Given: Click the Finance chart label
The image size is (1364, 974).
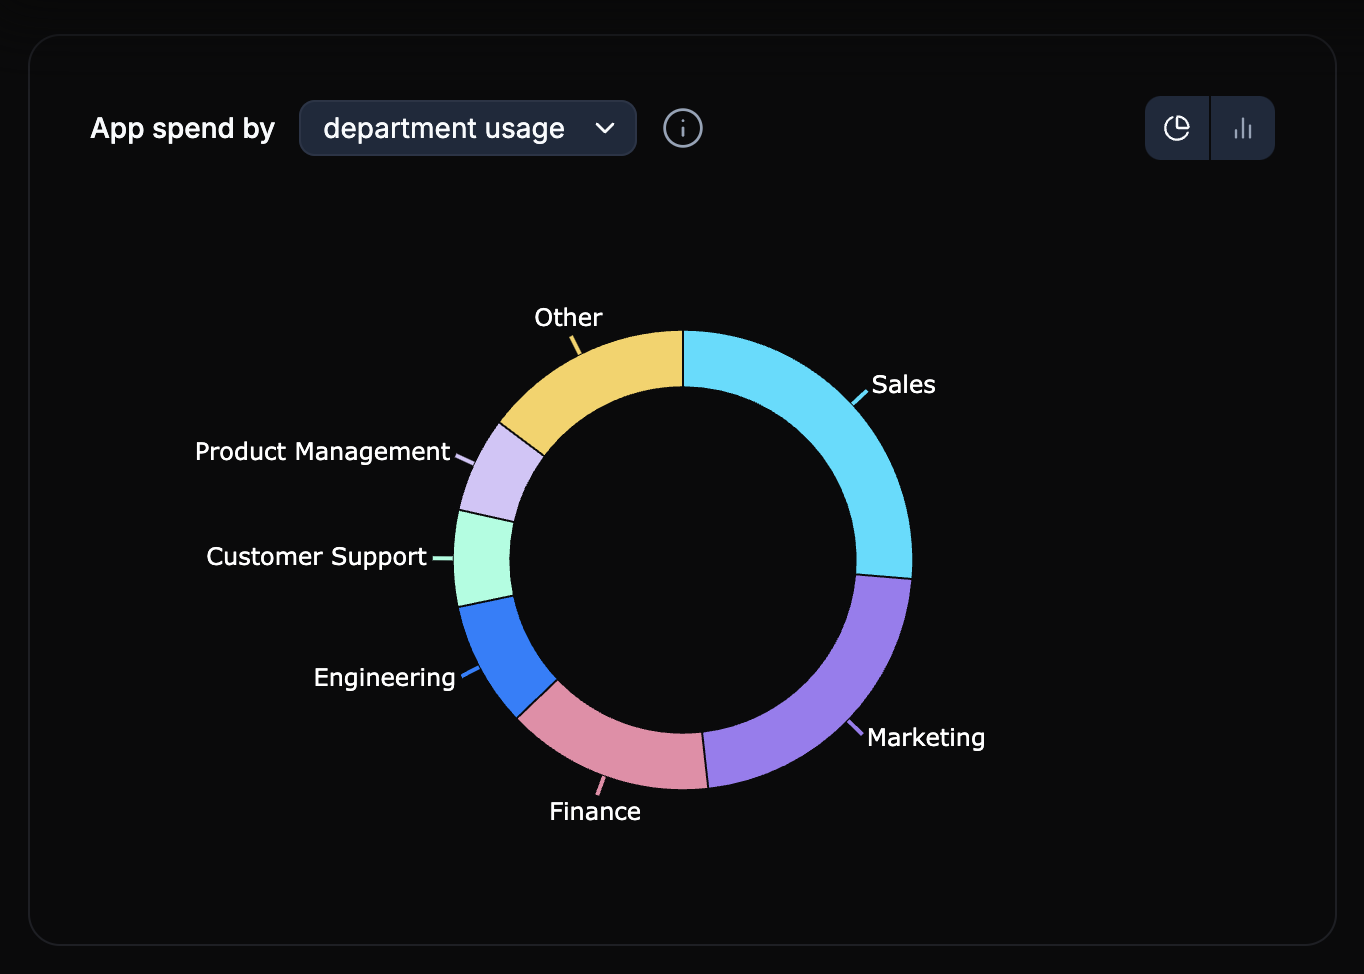Looking at the screenshot, I should 595,812.
